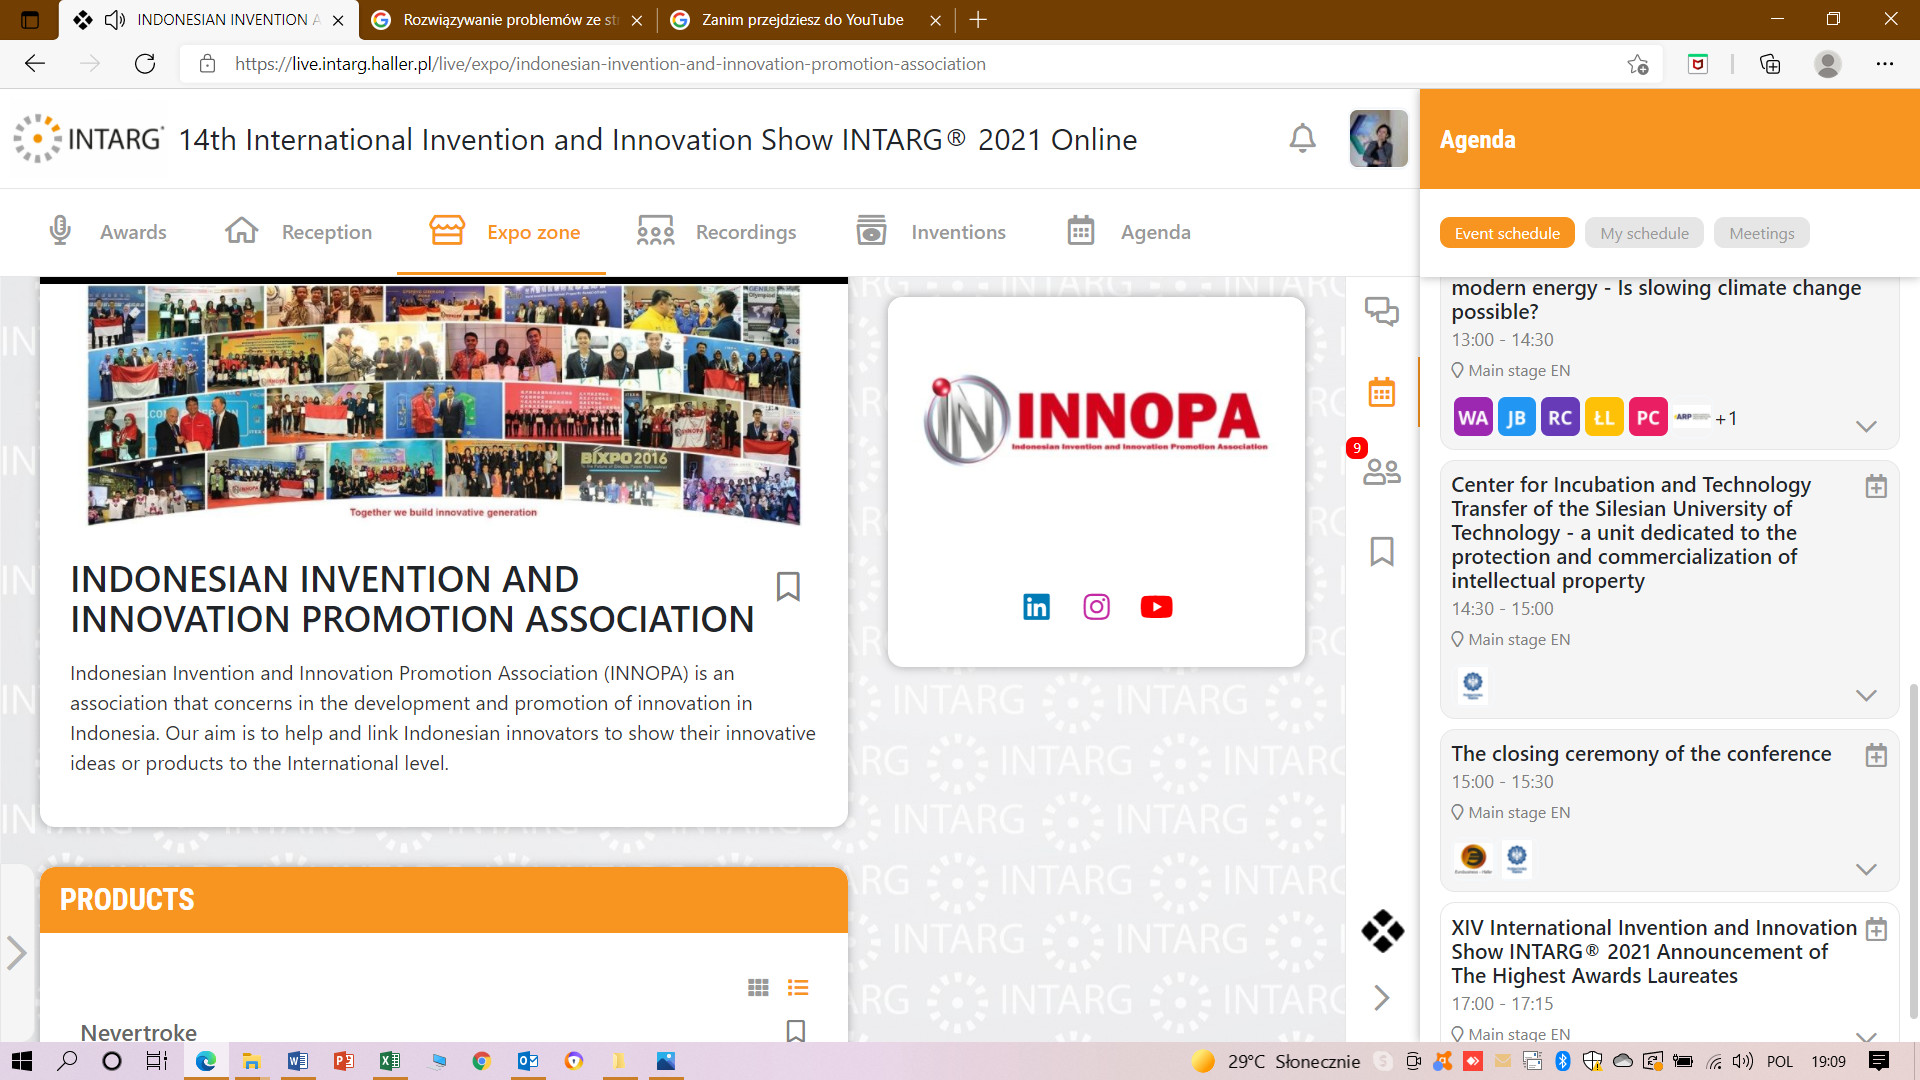
Task: Click the exhibitor photo collage banner
Action: click(x=444, y=404)
